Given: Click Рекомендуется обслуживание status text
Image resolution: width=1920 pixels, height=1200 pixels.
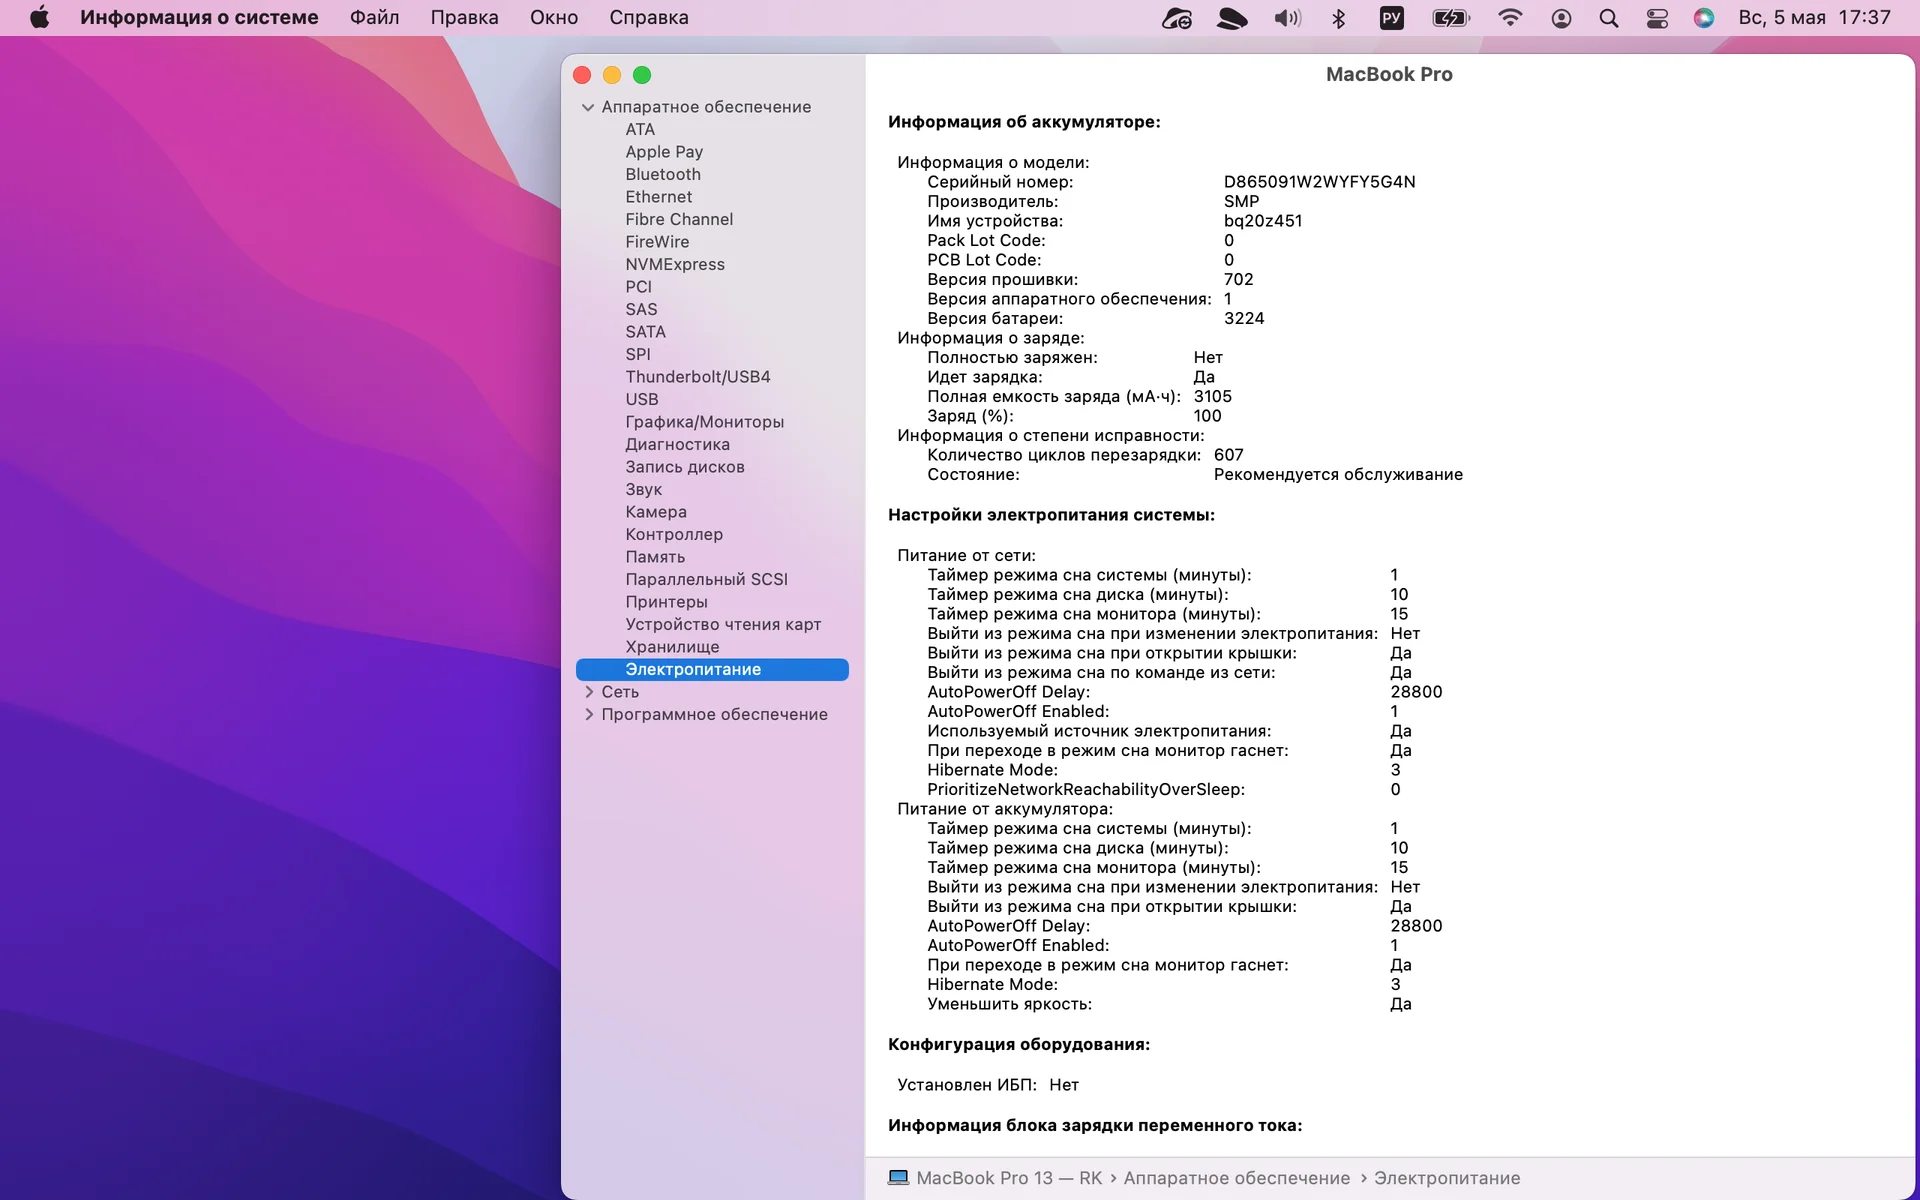Looking at the screenshot, I should (1338, 475).
